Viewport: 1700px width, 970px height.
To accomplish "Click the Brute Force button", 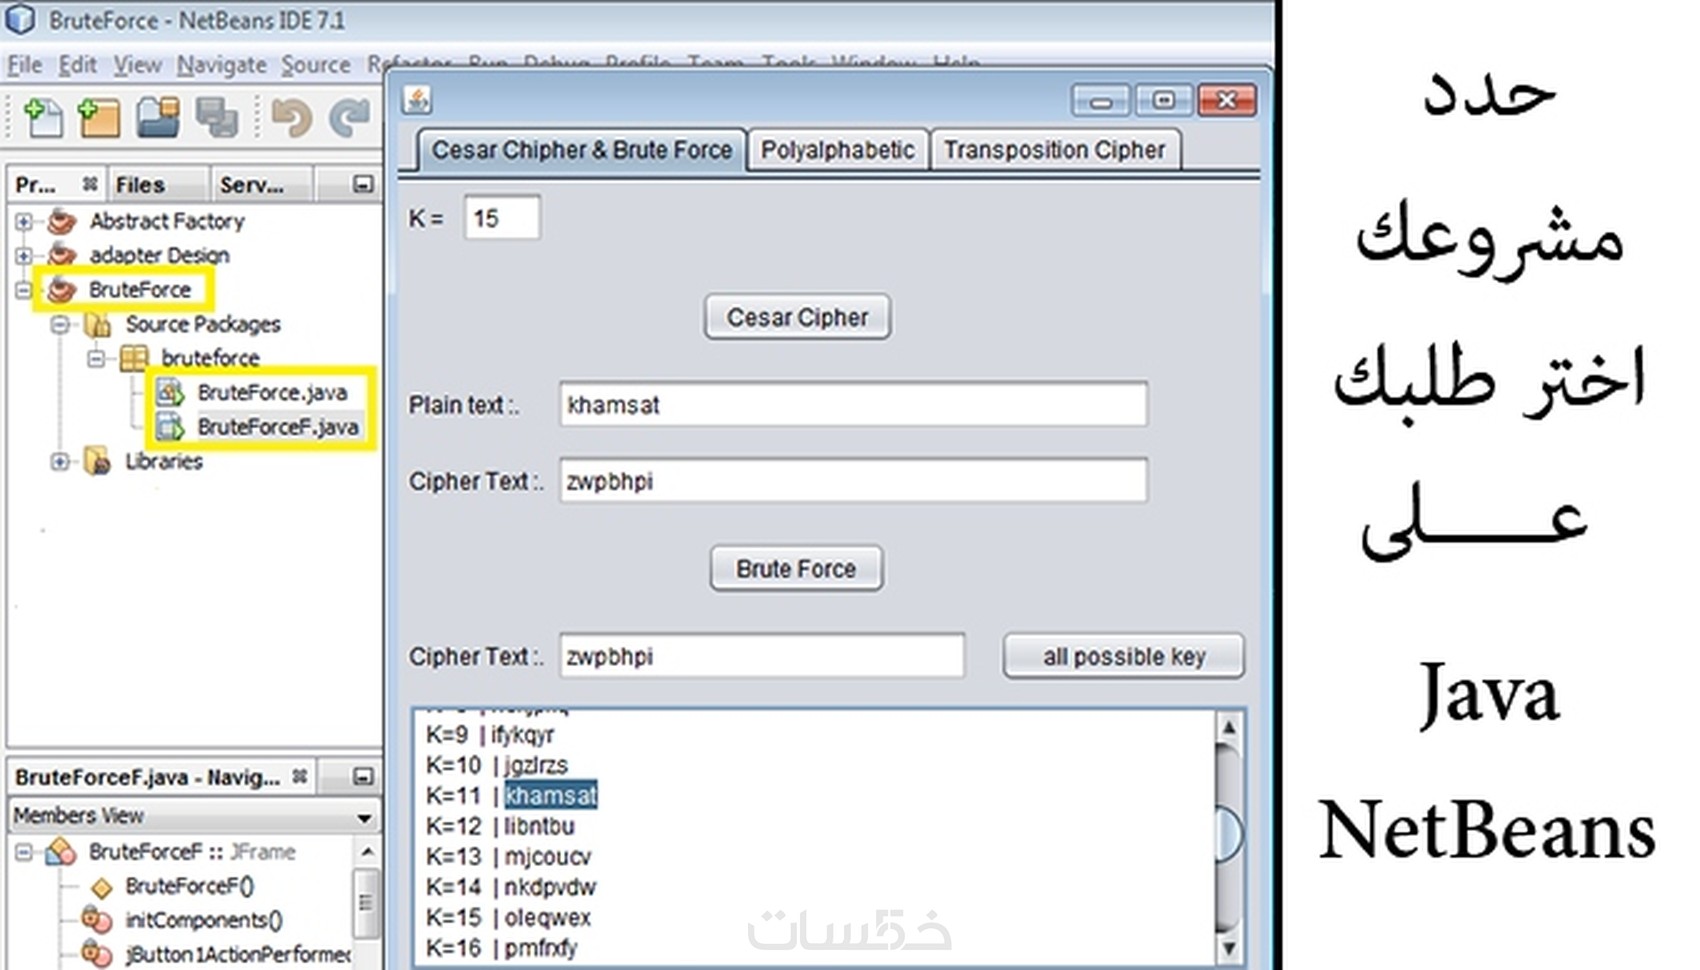I will point(796,568).
